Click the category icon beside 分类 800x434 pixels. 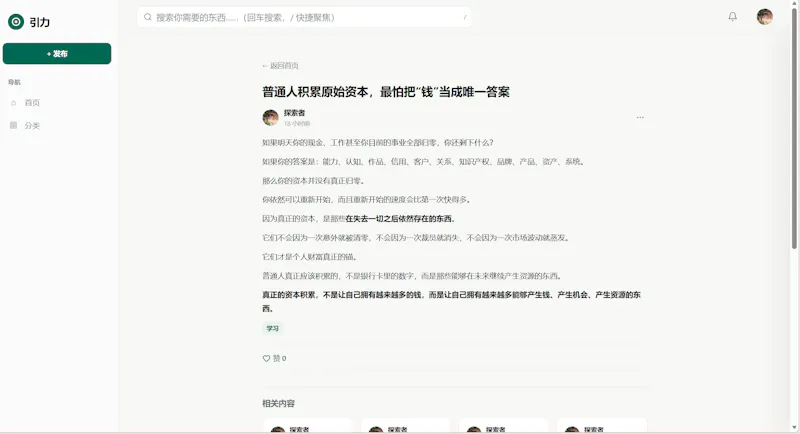point(14,125)
